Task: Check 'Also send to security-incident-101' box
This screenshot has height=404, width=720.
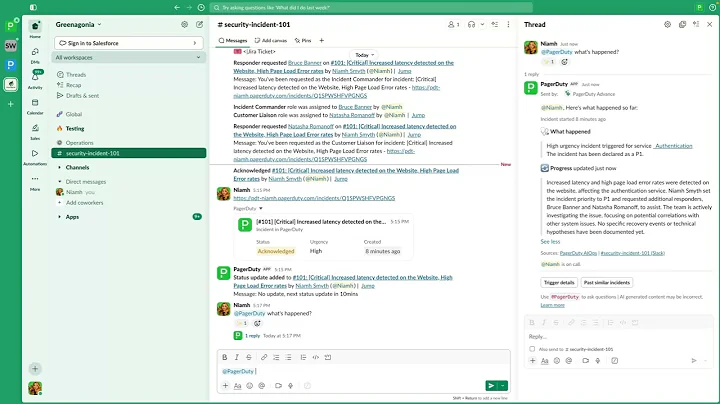Action: click(532, 349)
